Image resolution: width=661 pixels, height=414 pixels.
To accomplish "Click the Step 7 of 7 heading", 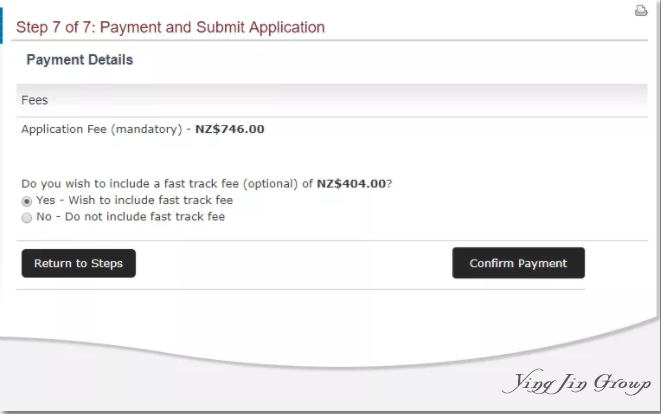I will point(170,27).
